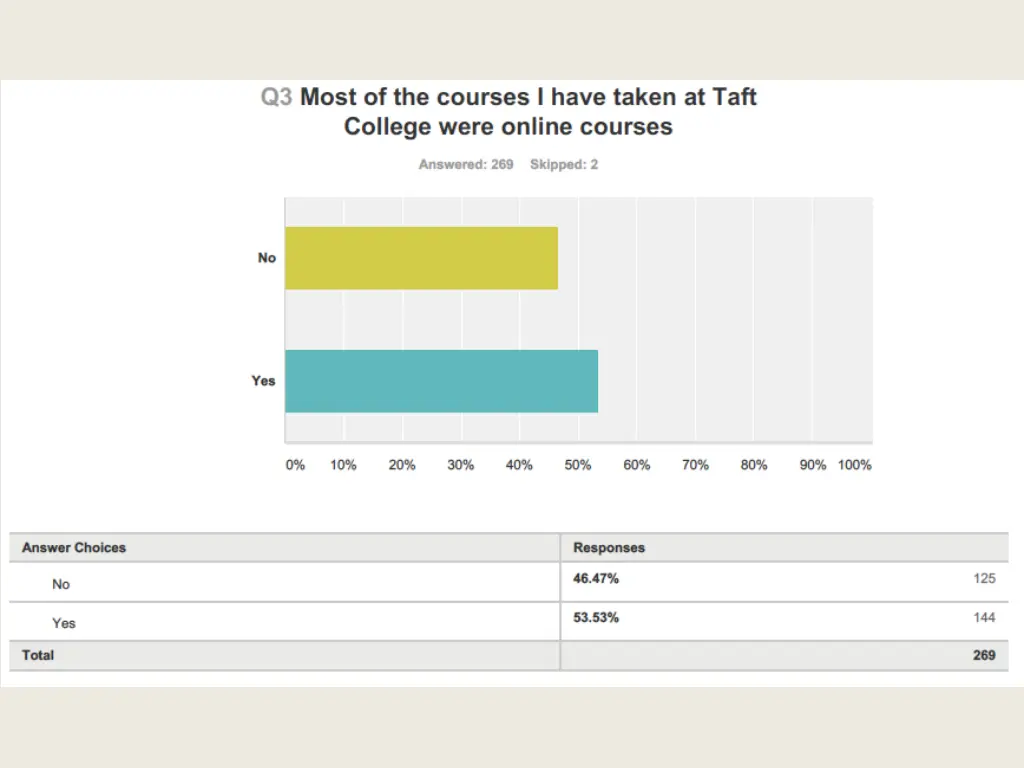Click the count 144
Screen dimensions: 1024x768
coord(984,618)
